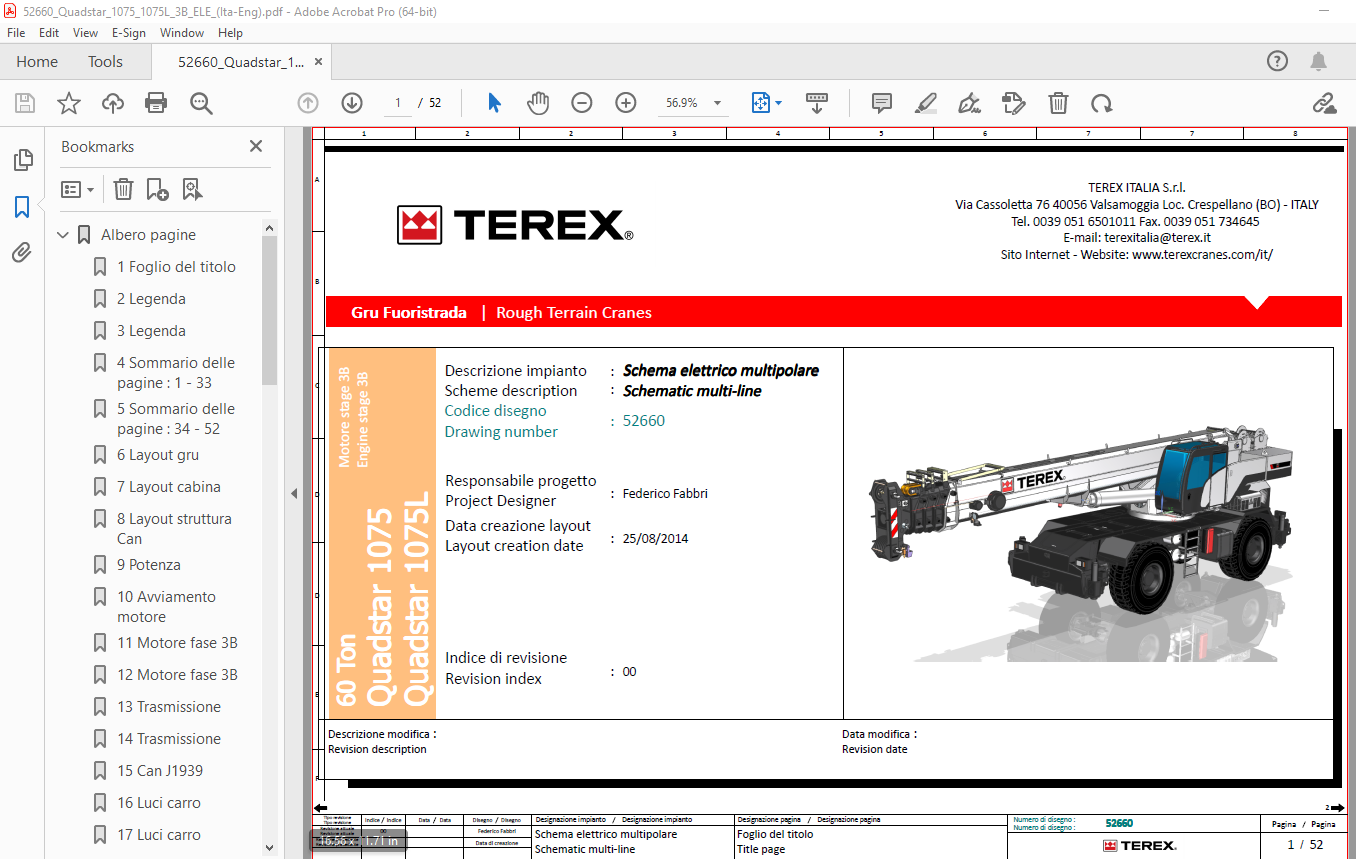Open the Page Thumbnails panel
Image resolution: width=1356 pixels, height=859 pixels.
click(22, 159)
